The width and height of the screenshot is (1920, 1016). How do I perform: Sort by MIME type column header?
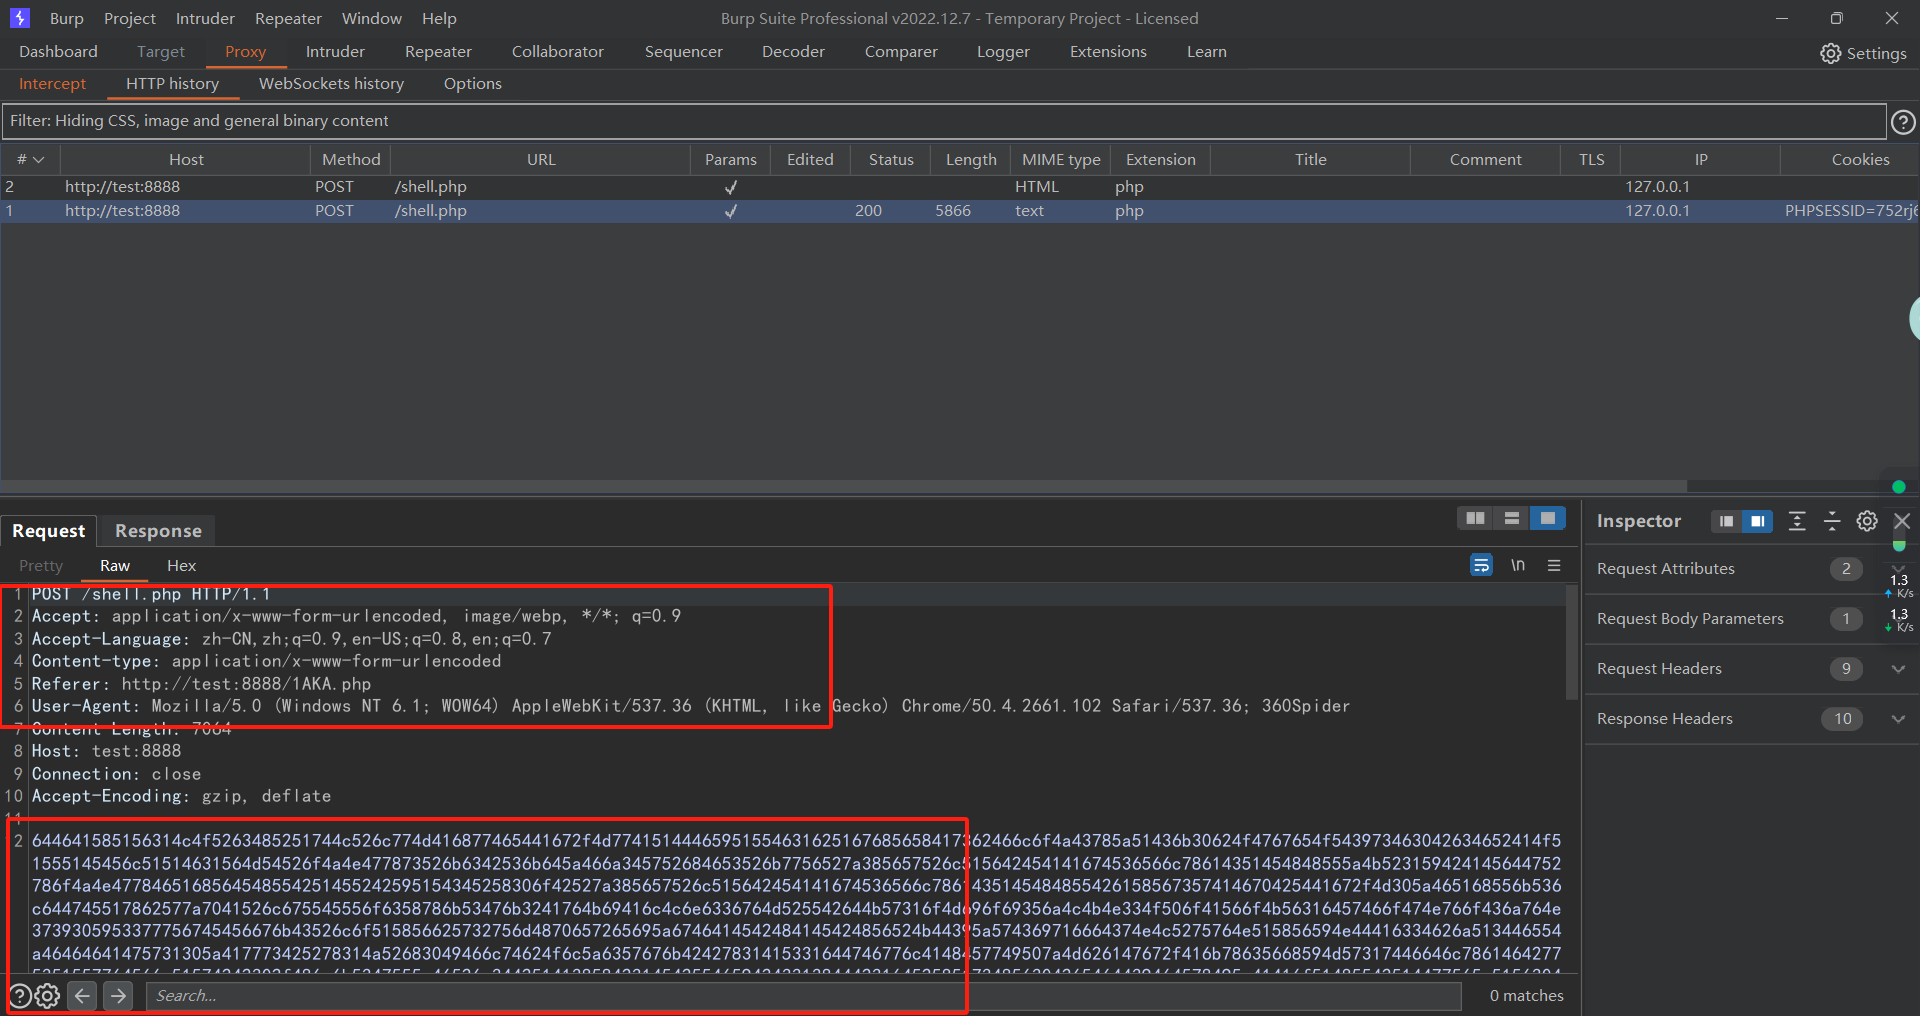1061,160
